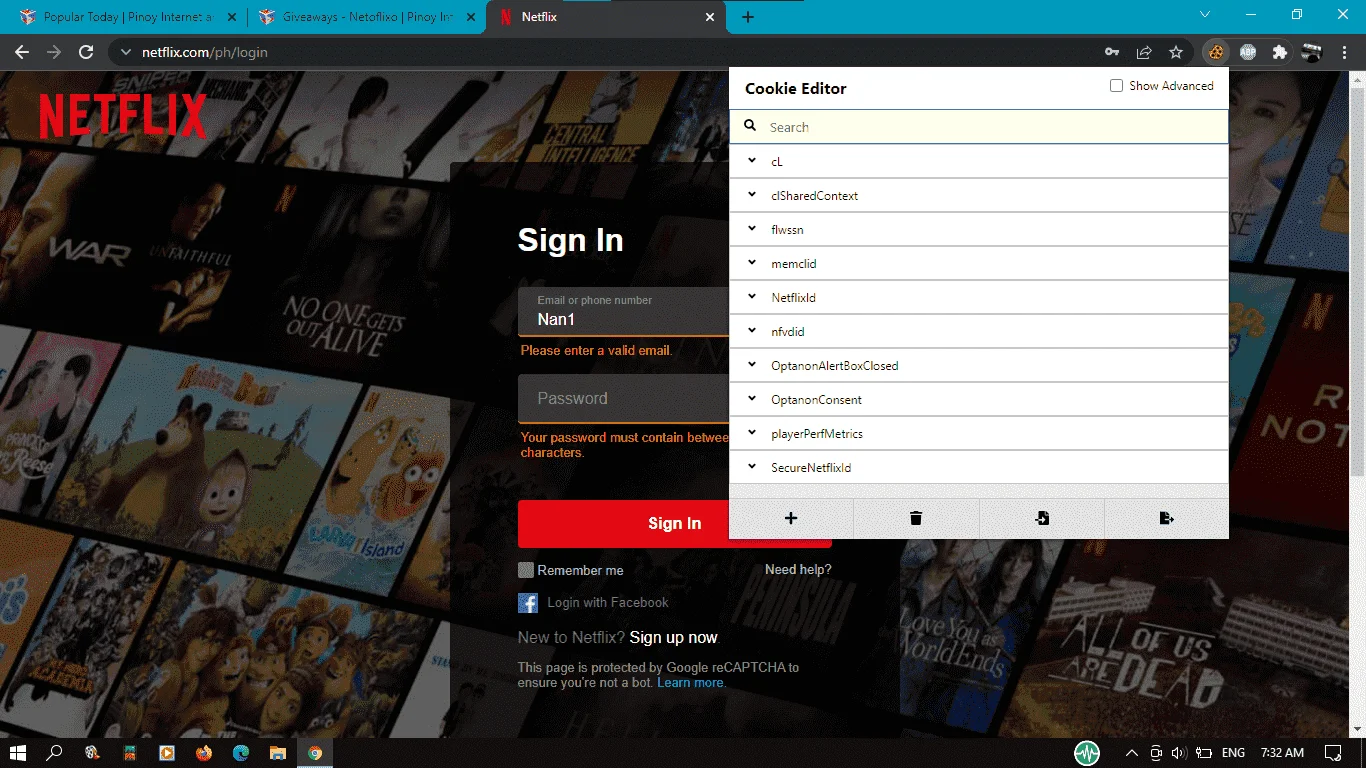The width and height of the screenshot is (1366, 768).
Task: Launch Firefox from the taskbar
Action: coord(203,752)
